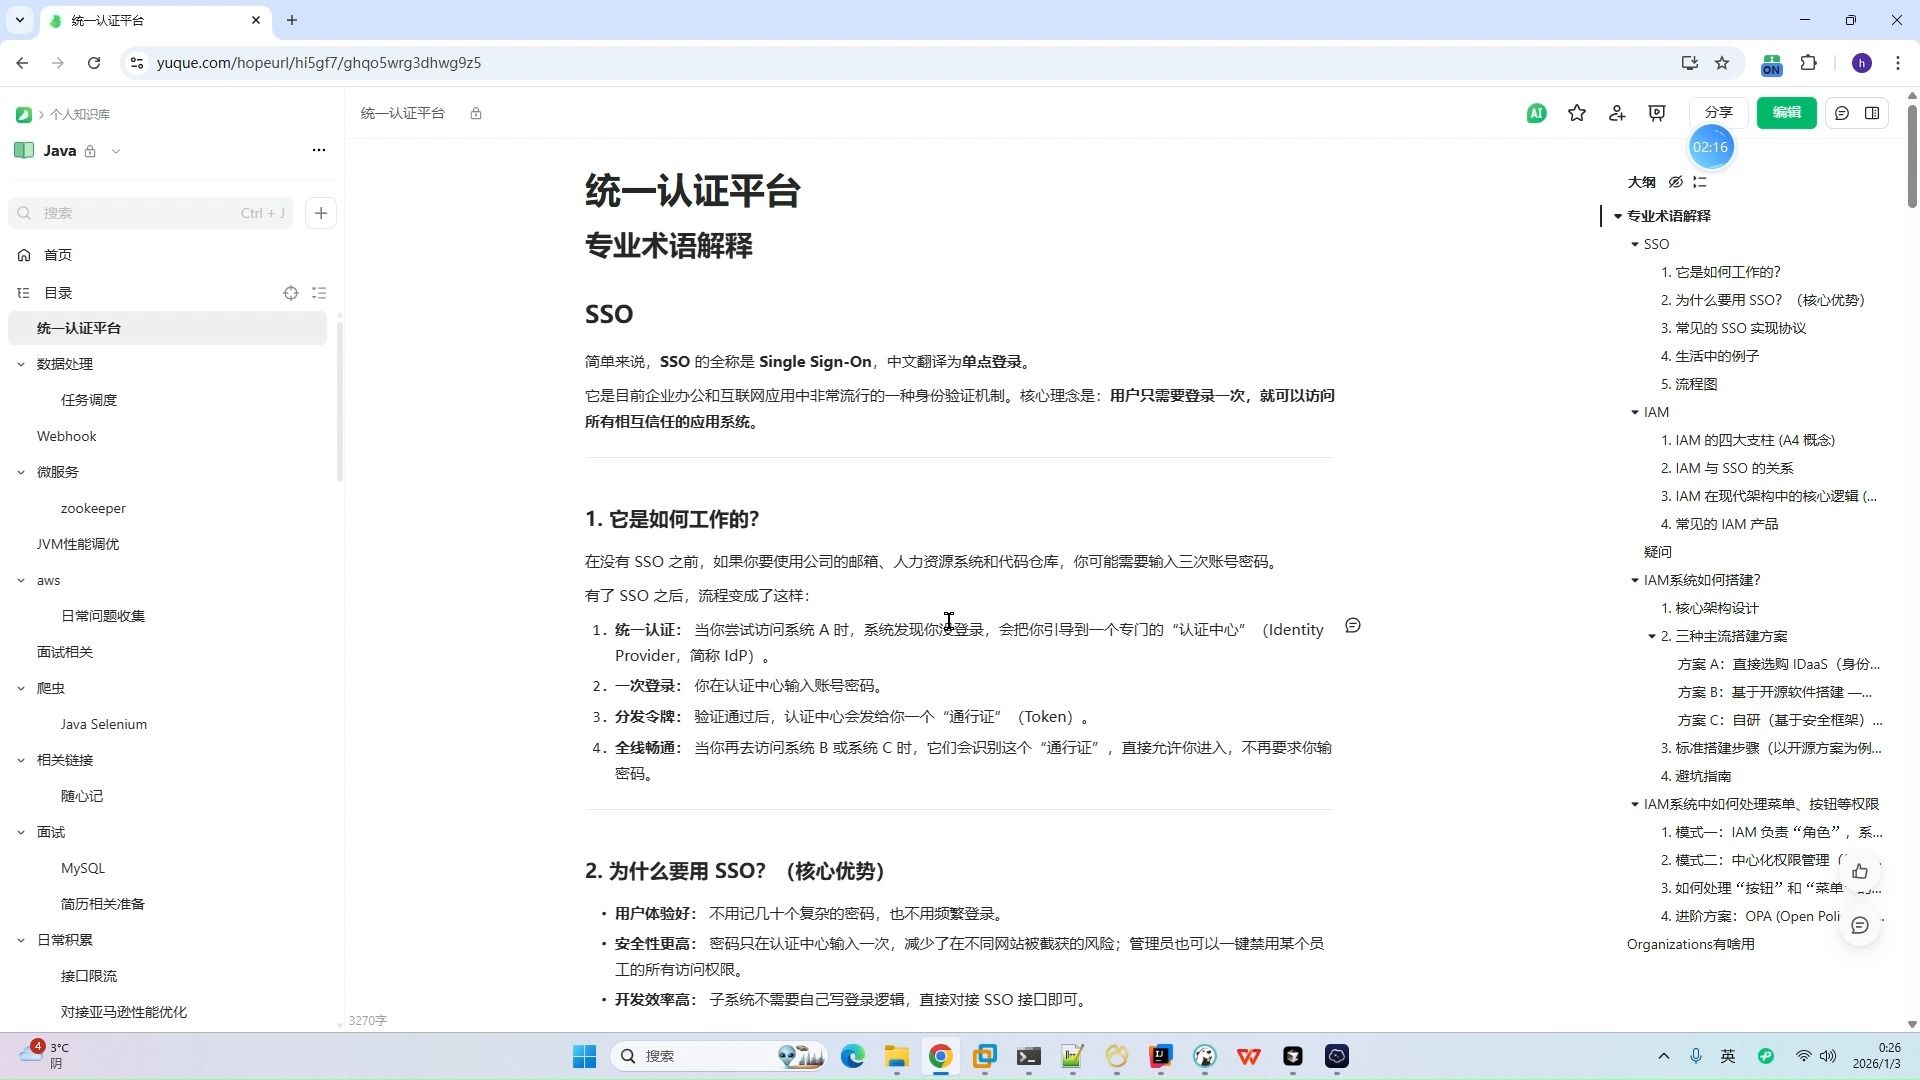This screenshot has width=1920, height=1080.
Task: Collapse the IAM系统如何搭建 outline node
Action: coord(1635,580)
